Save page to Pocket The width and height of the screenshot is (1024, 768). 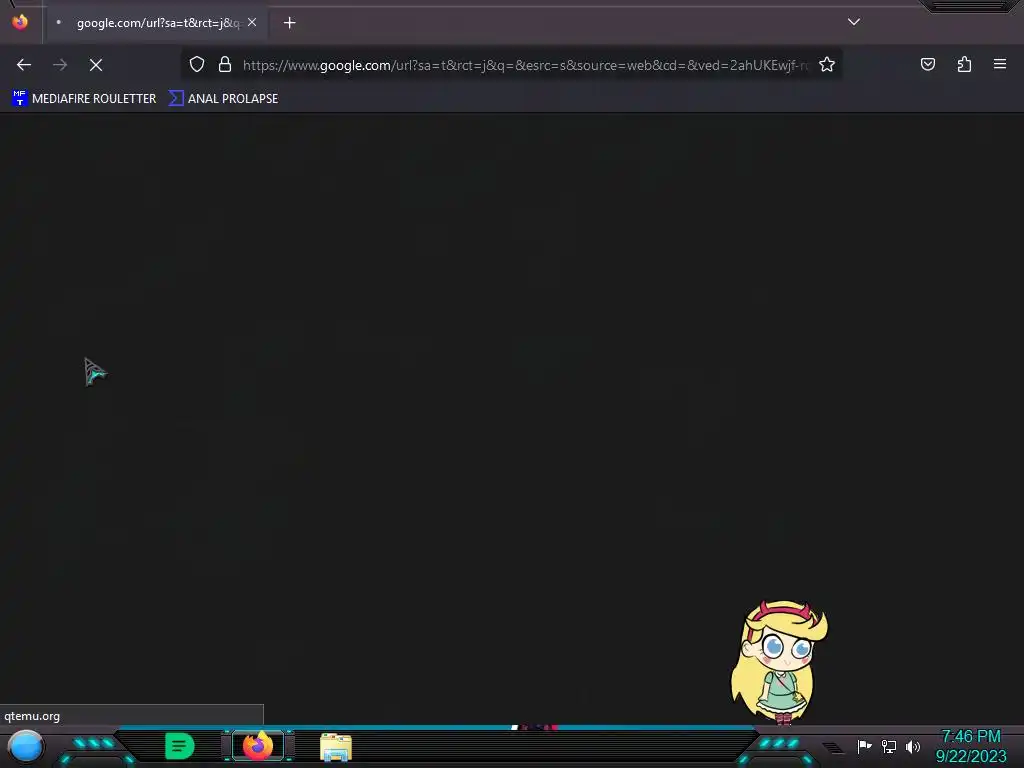[x=928, y=64]
